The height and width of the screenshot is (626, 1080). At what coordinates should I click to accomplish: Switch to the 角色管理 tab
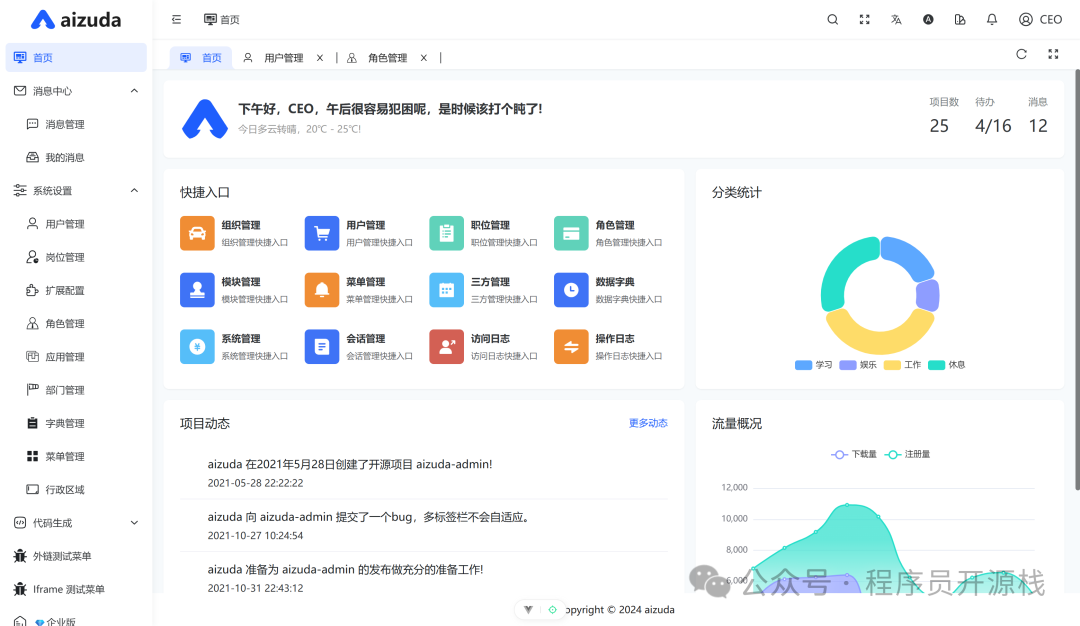click(x=390, y=57)
